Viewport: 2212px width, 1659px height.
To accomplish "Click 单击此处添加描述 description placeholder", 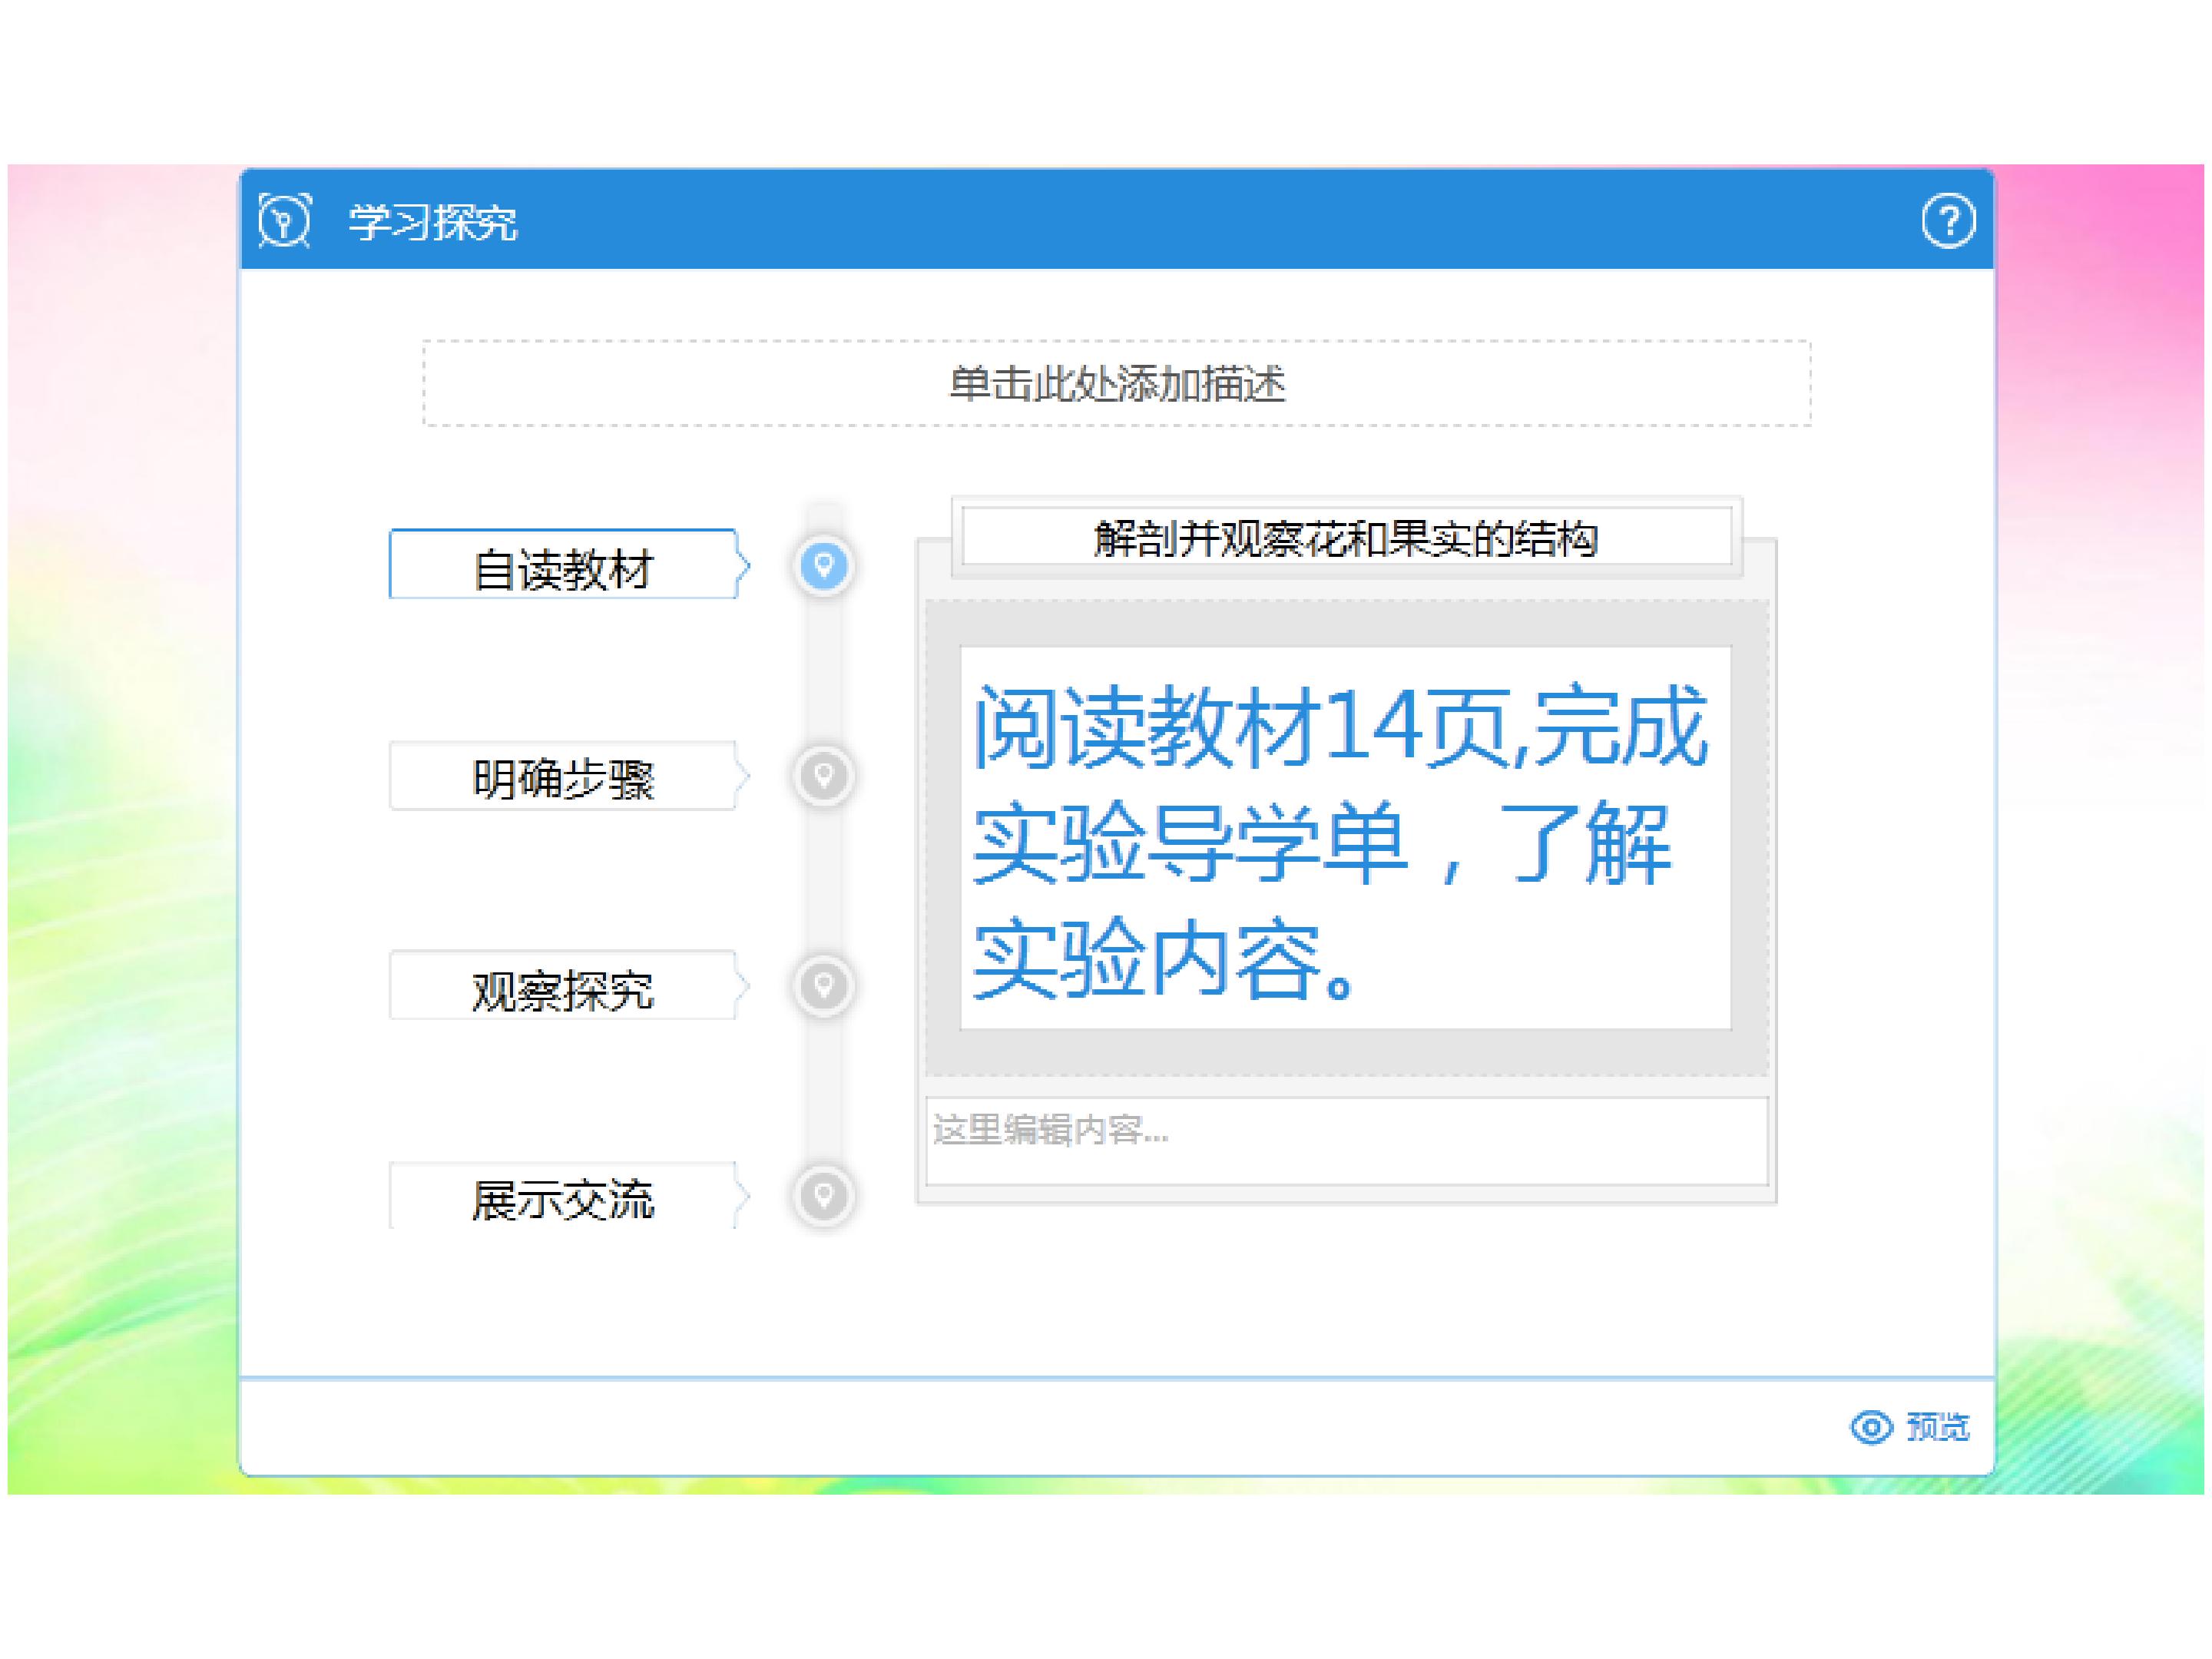I will 1116,384.
